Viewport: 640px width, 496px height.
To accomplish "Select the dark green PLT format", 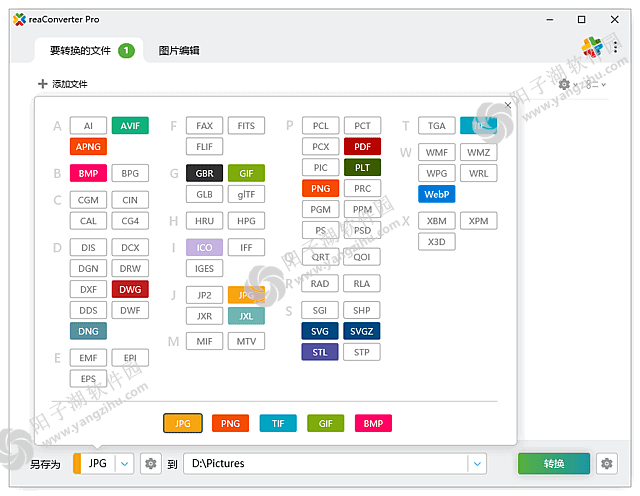I will point(362,167).
